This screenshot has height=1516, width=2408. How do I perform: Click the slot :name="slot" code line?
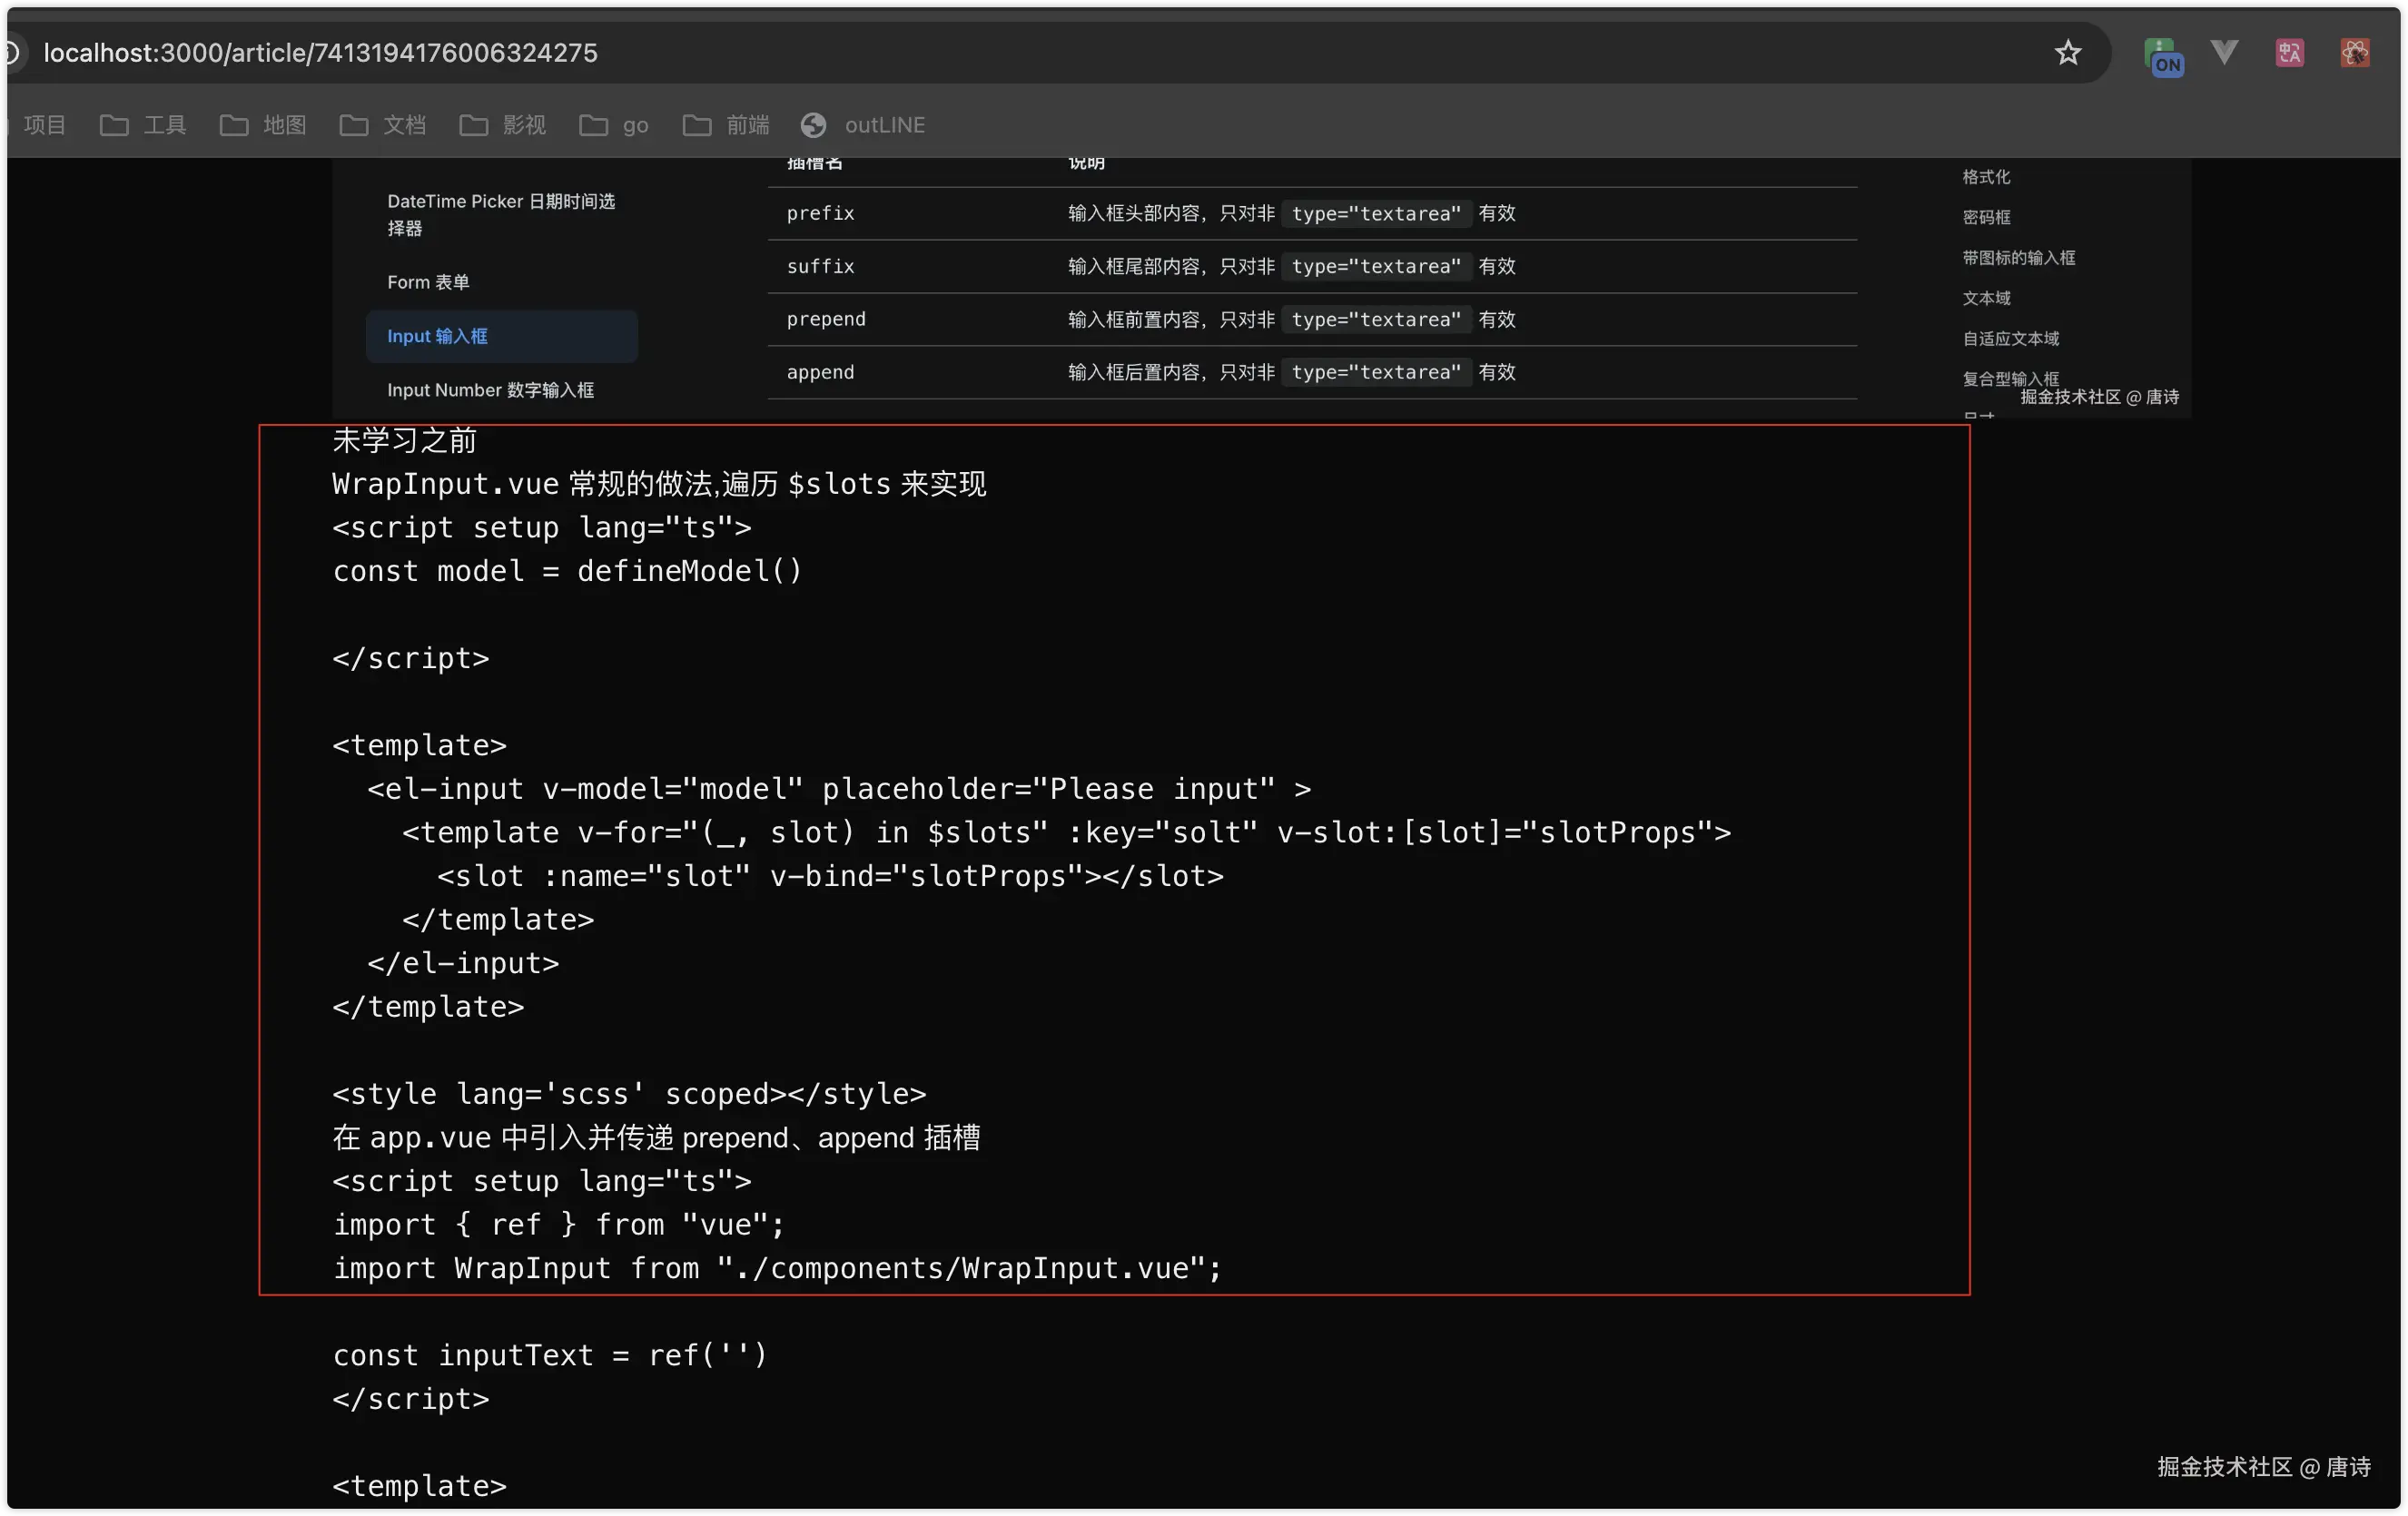(x=830, y=876)
